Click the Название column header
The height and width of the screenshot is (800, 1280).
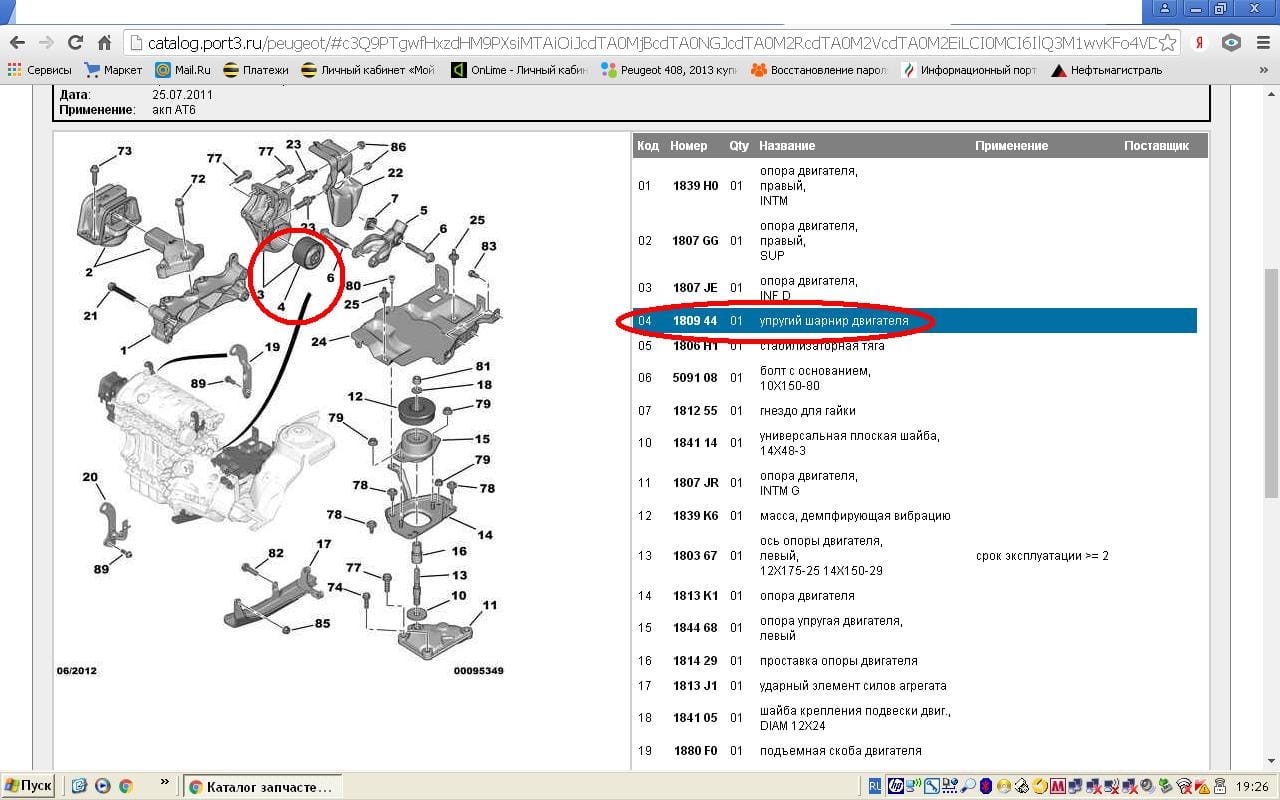click(x=787, y=146)
